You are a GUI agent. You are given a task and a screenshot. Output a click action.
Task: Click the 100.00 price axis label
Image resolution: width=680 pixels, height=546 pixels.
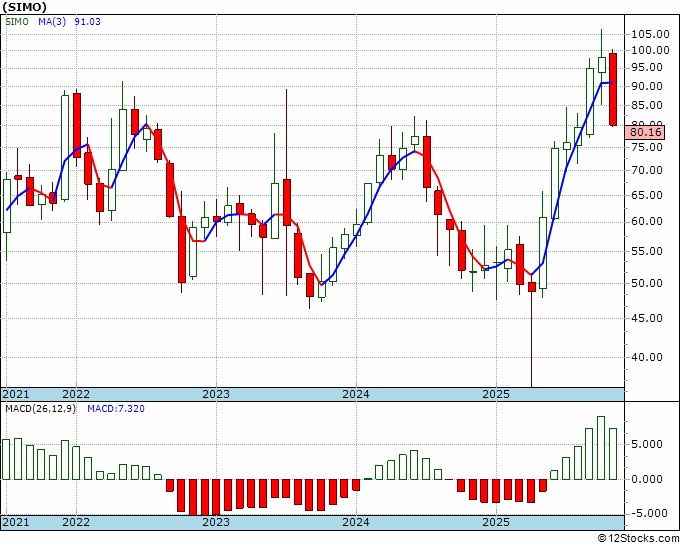pyautogui.click(x=650, y=50)
